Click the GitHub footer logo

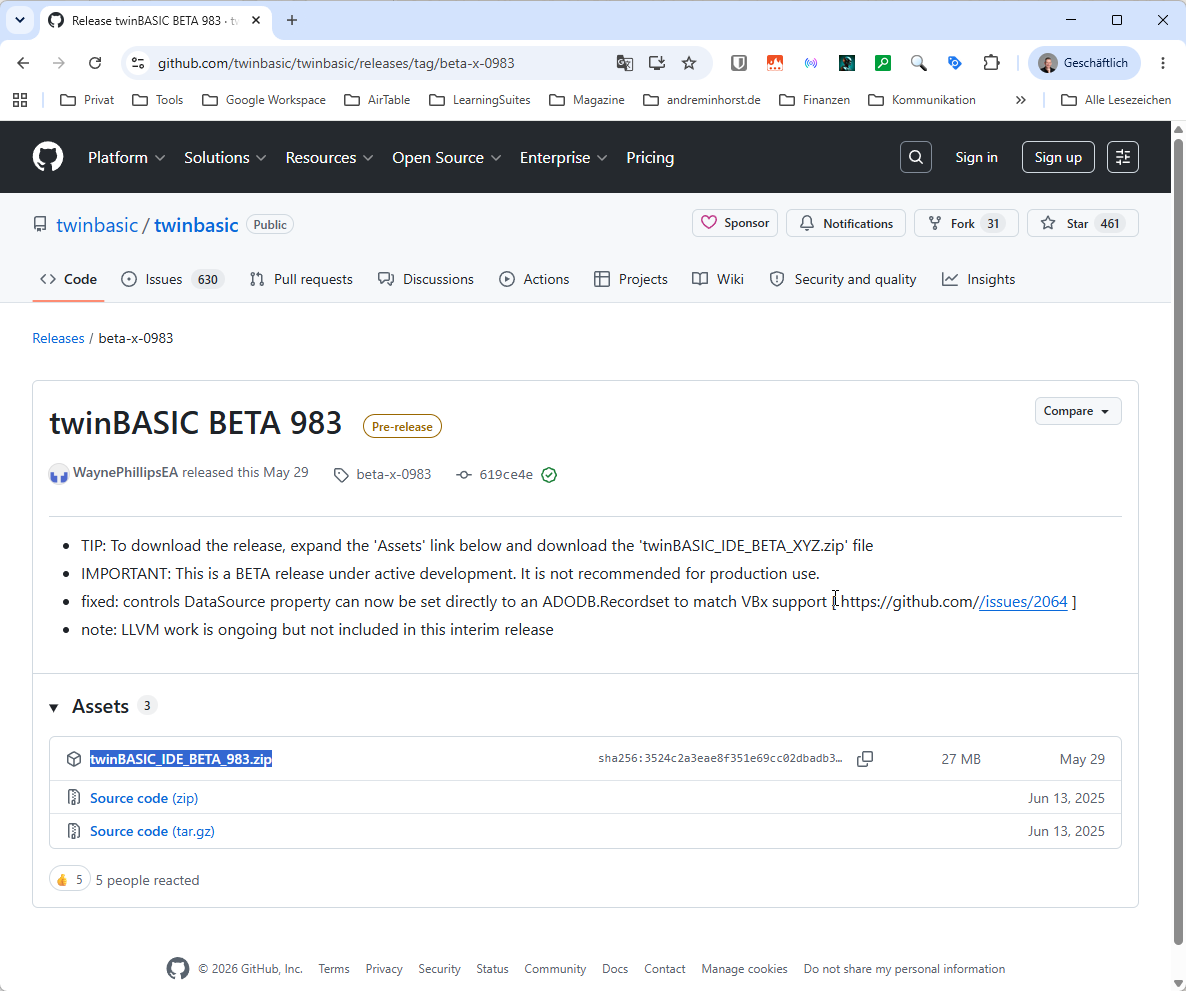pos(178,968)
